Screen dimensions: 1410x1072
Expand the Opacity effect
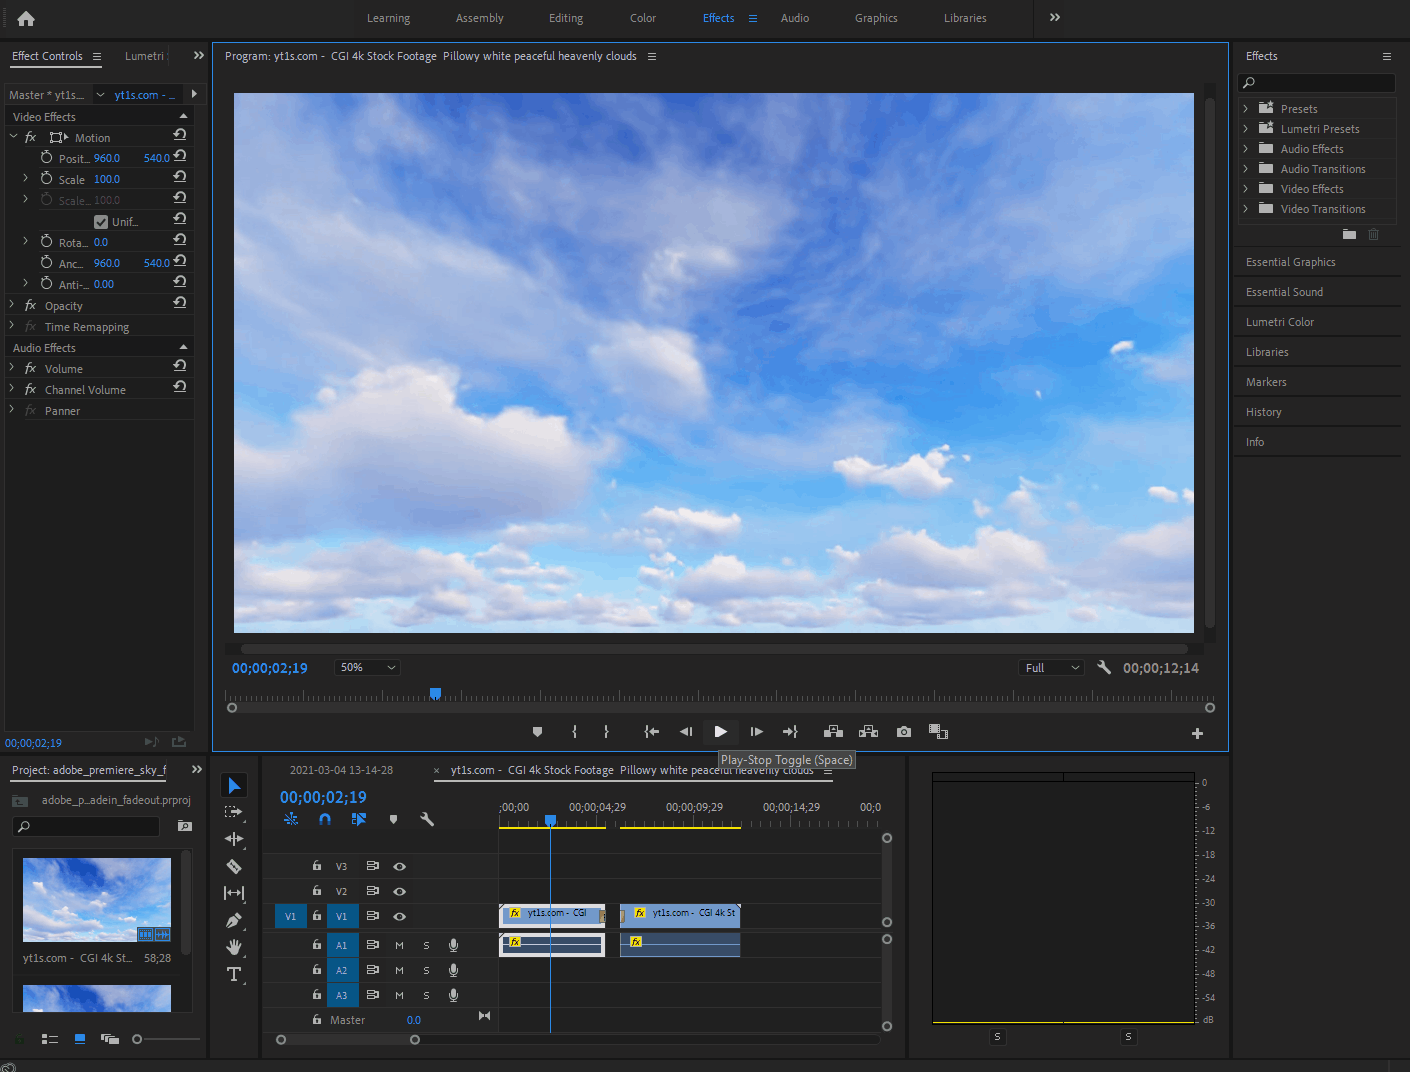12,305
